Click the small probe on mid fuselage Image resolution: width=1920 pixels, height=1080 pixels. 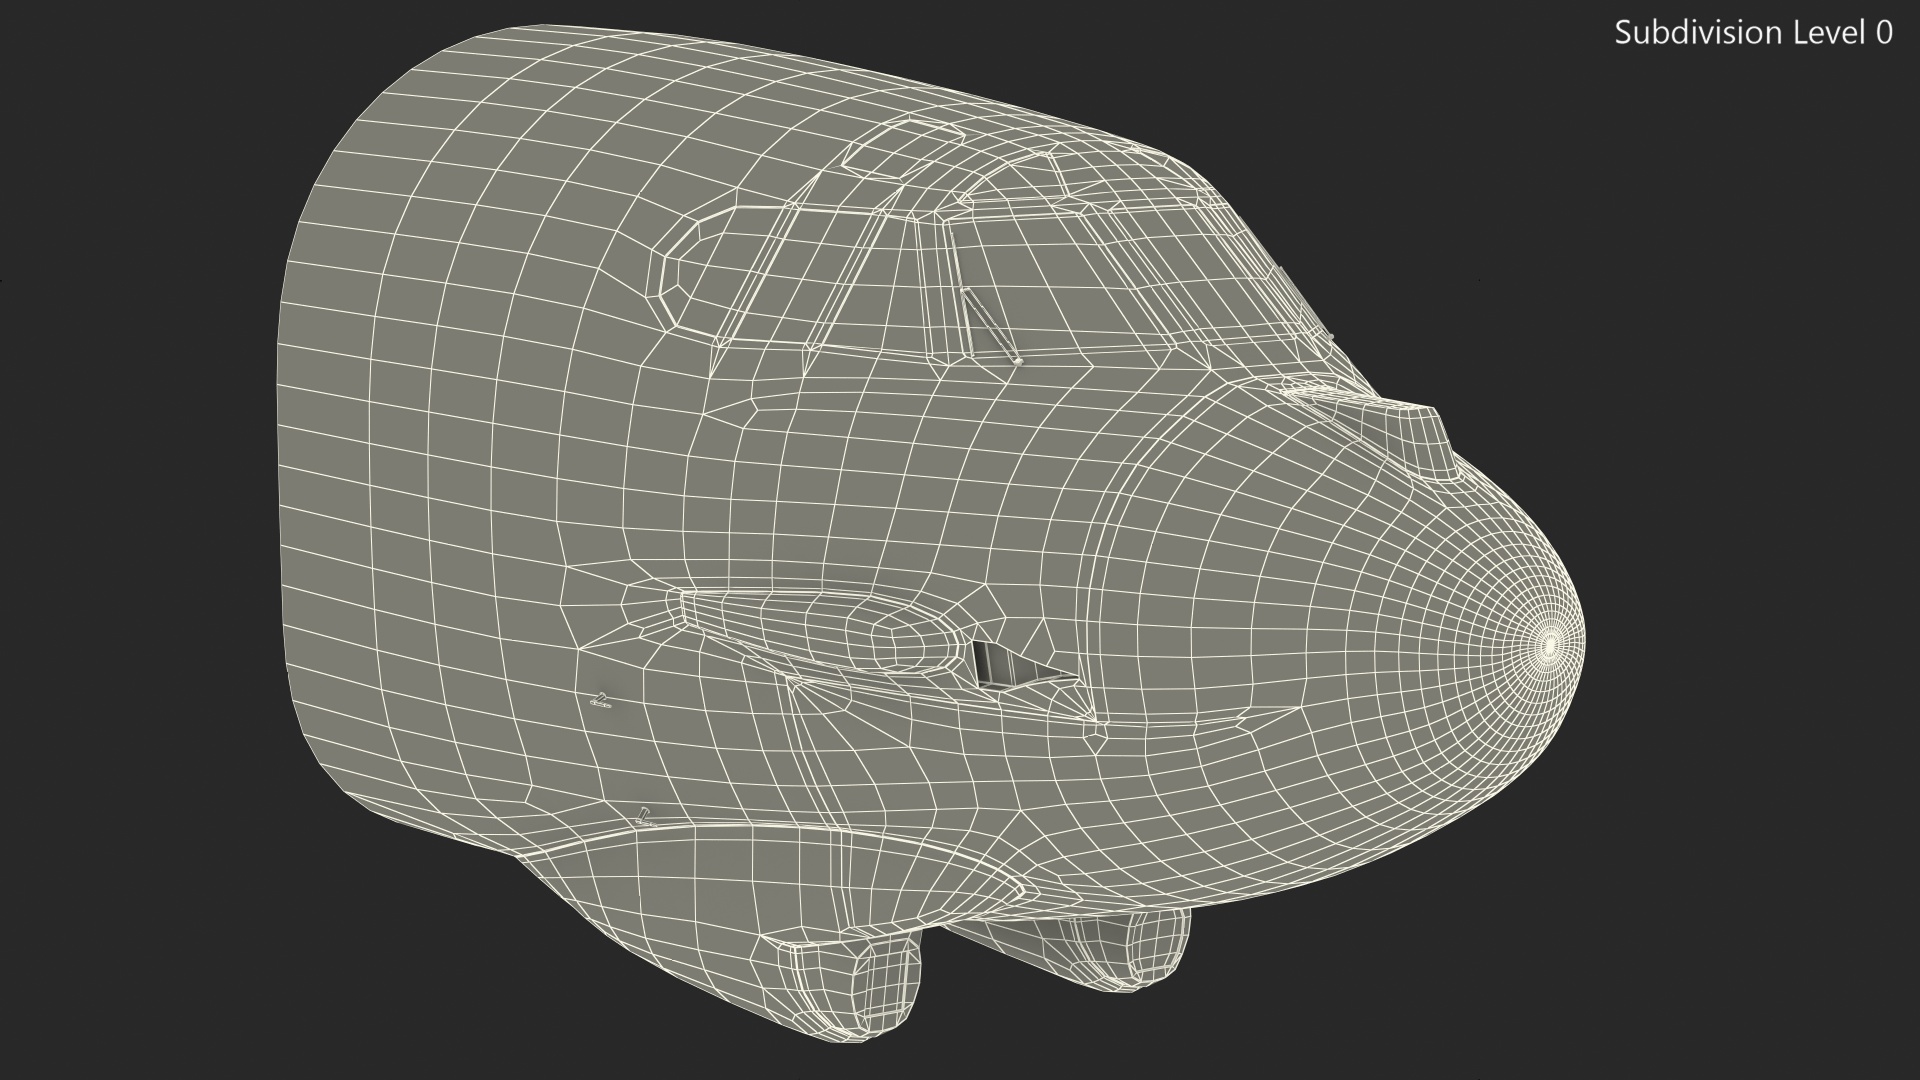coord(600,700)
